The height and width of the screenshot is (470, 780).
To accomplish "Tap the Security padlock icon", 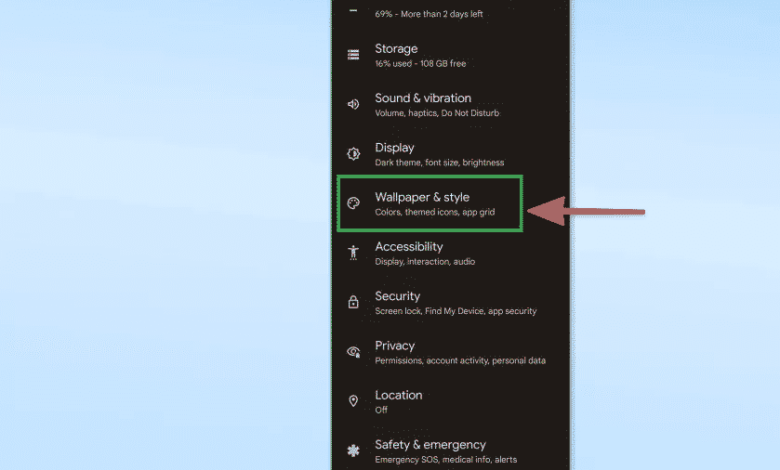I will click(353, 302).
